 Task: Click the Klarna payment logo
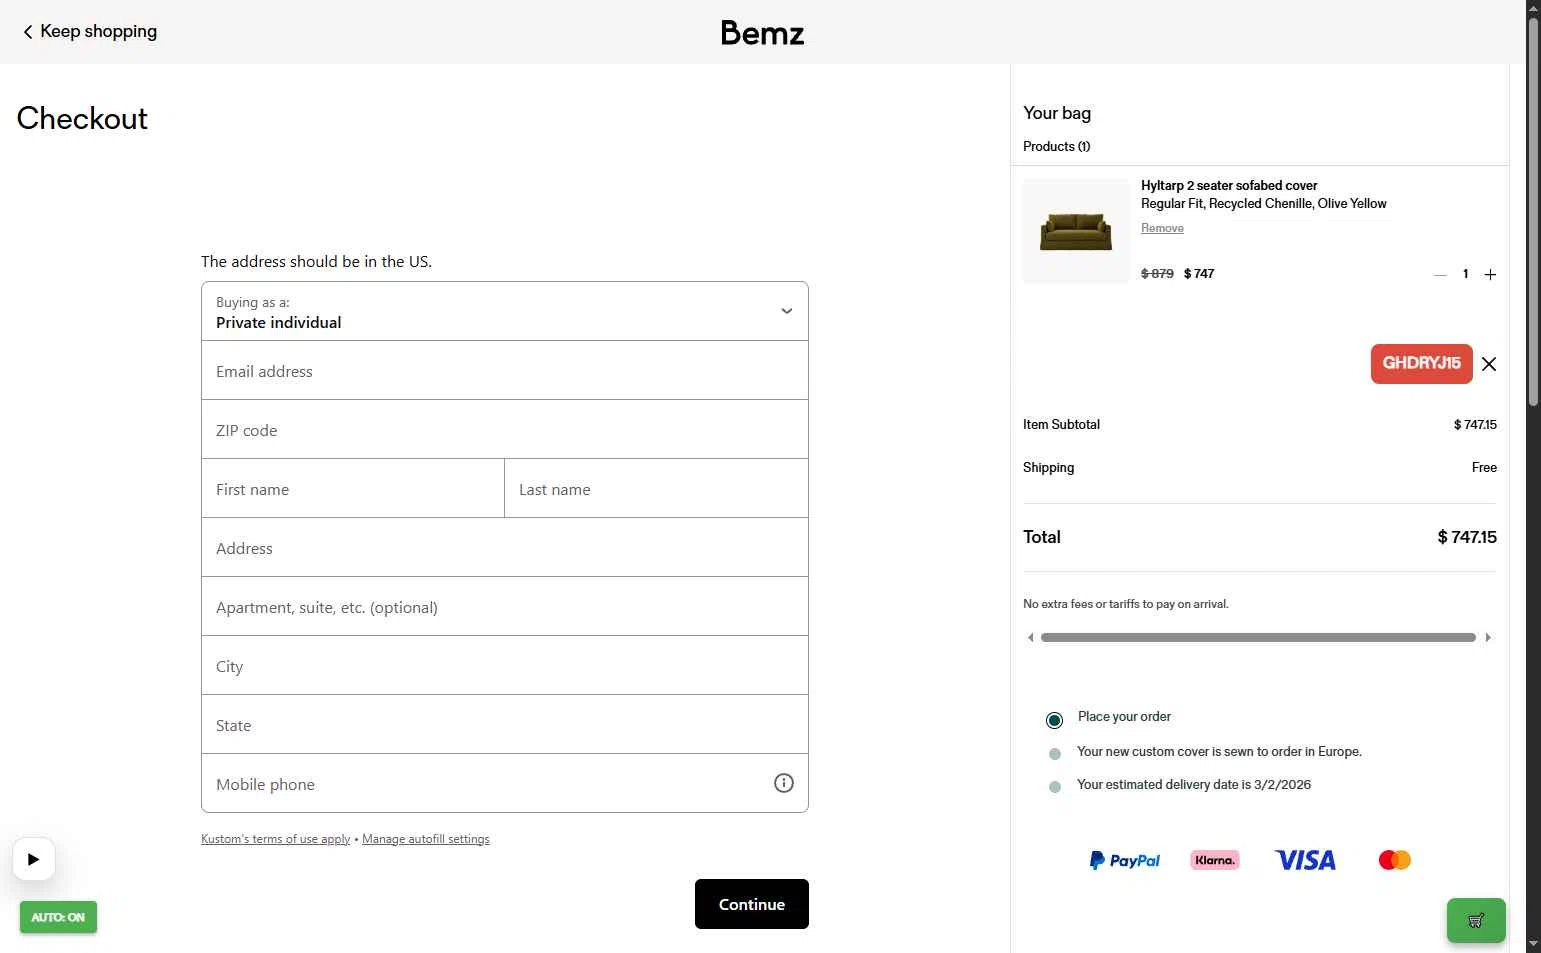[x=1215, y=860]
